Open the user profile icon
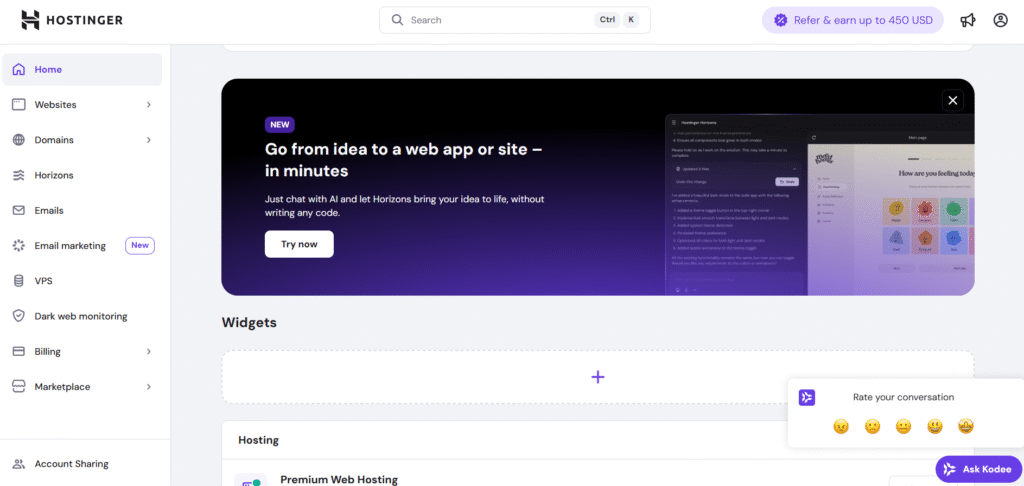This screenshot has width=1024, height=486. click(x=1000, y=20)
